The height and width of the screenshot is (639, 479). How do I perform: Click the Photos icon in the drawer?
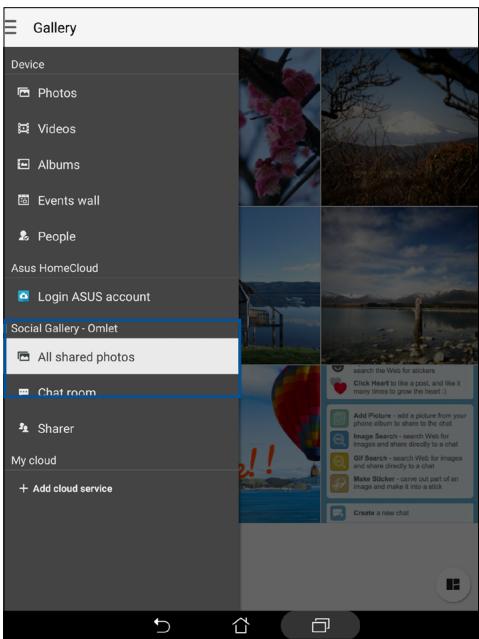coord(24,93)
